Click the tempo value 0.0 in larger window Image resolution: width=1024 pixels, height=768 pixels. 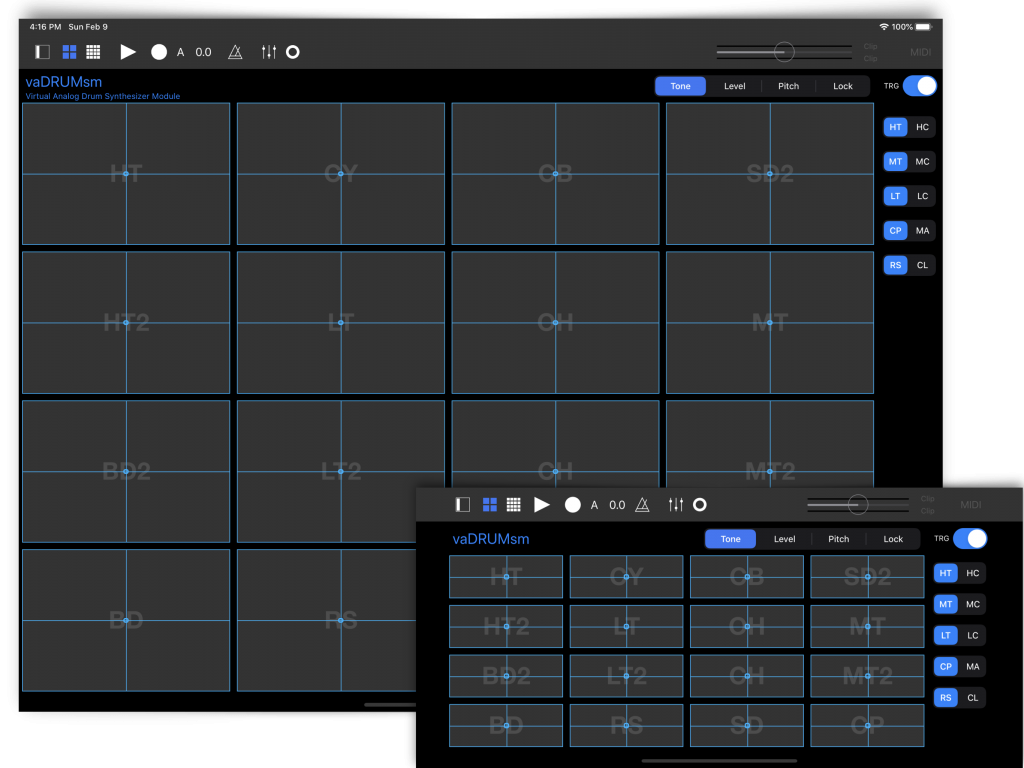point(203,52)
